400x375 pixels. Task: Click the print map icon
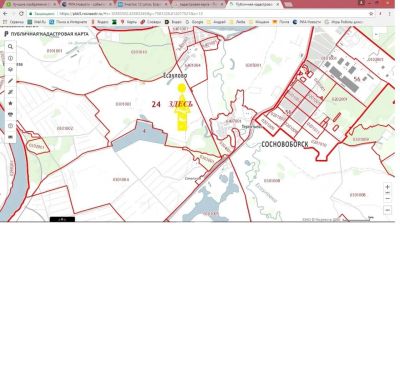tap(10, 115)
